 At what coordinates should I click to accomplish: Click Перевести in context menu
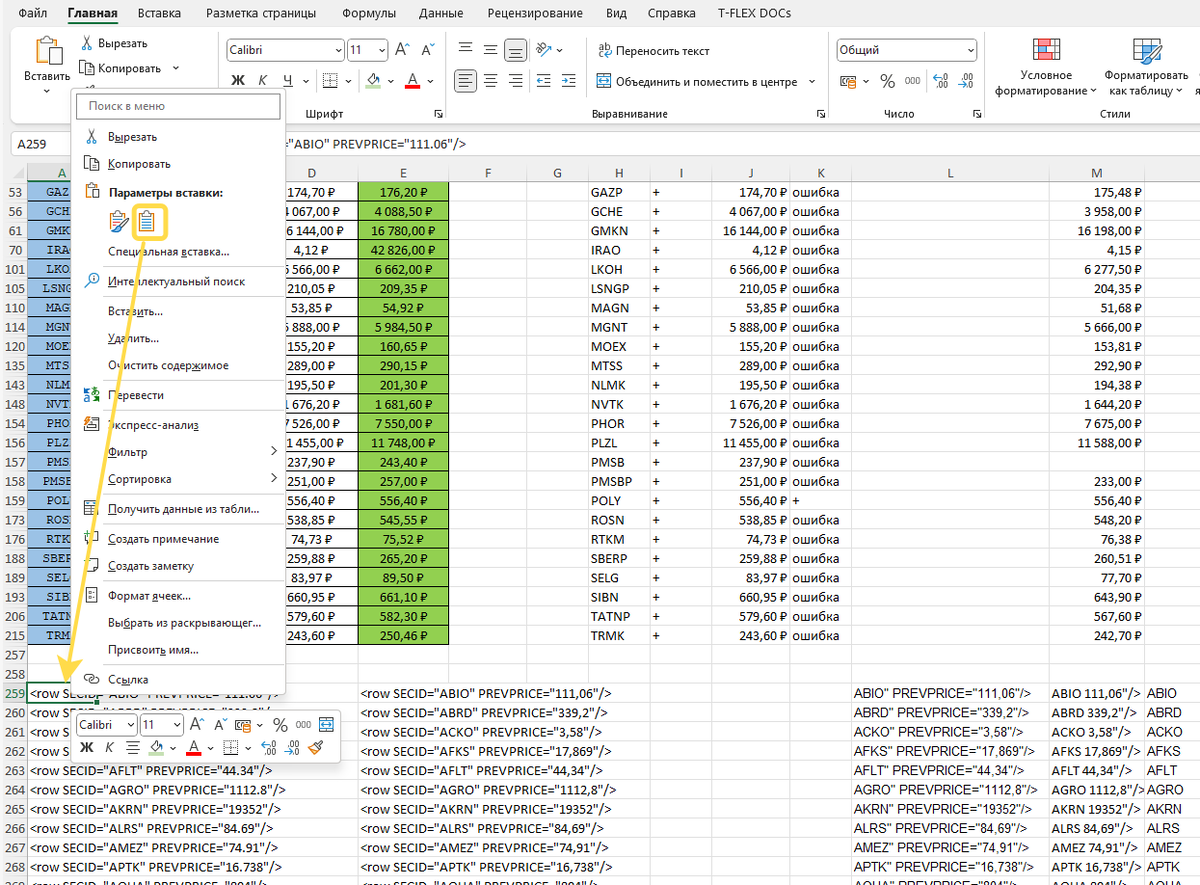coord(136,395)
